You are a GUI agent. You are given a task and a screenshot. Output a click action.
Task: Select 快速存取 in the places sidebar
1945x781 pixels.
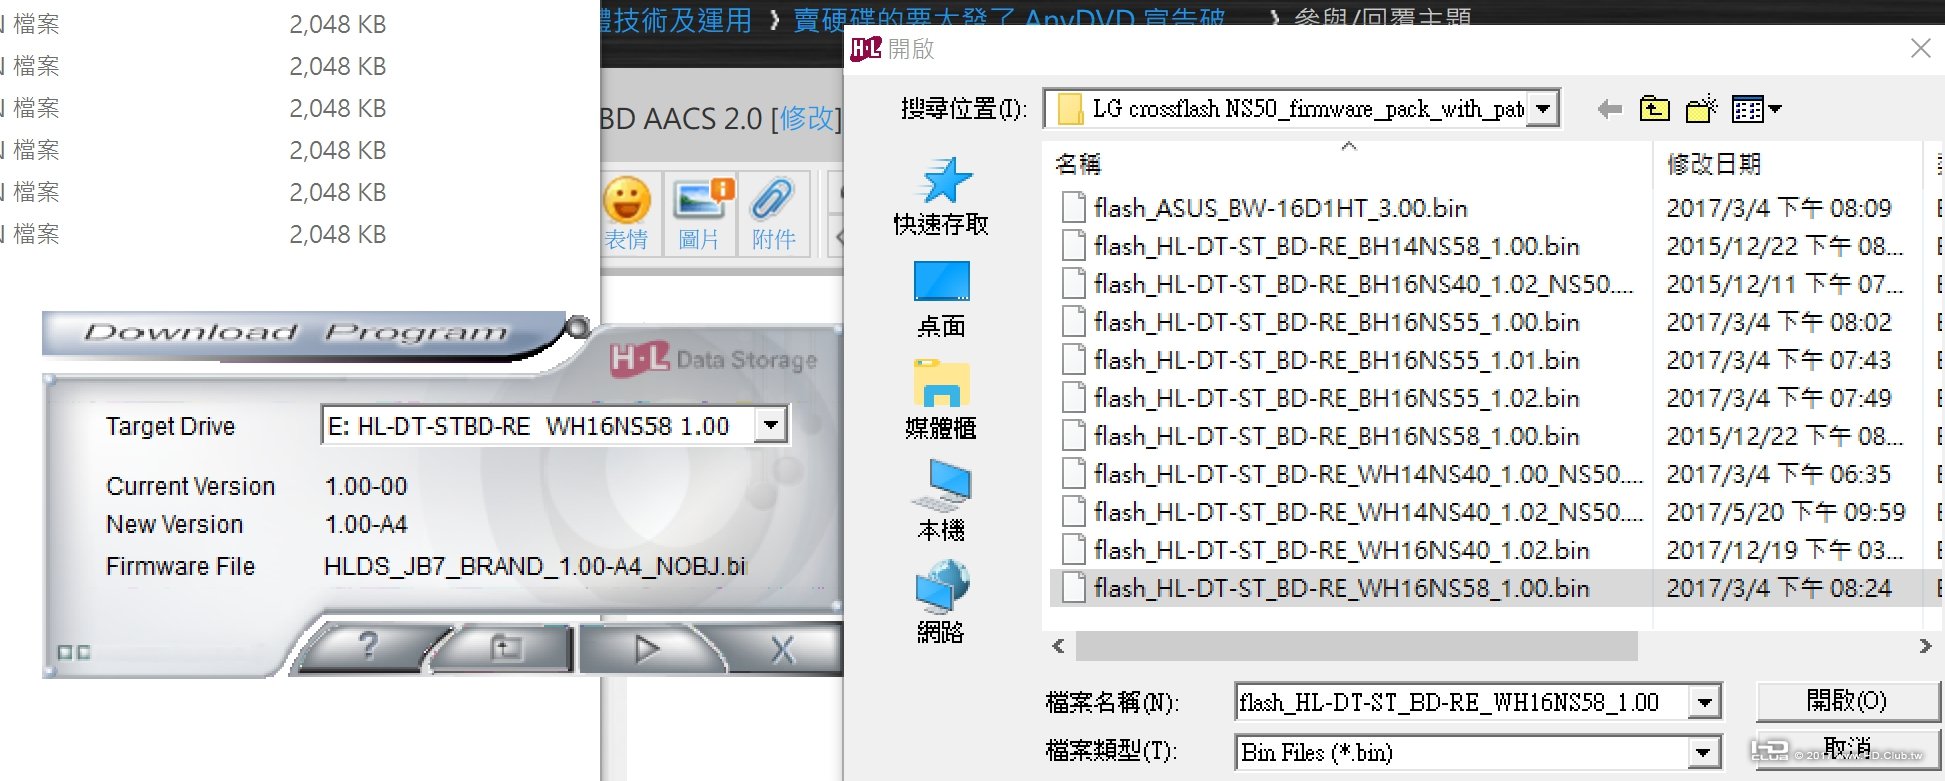[x=941, y=197]
